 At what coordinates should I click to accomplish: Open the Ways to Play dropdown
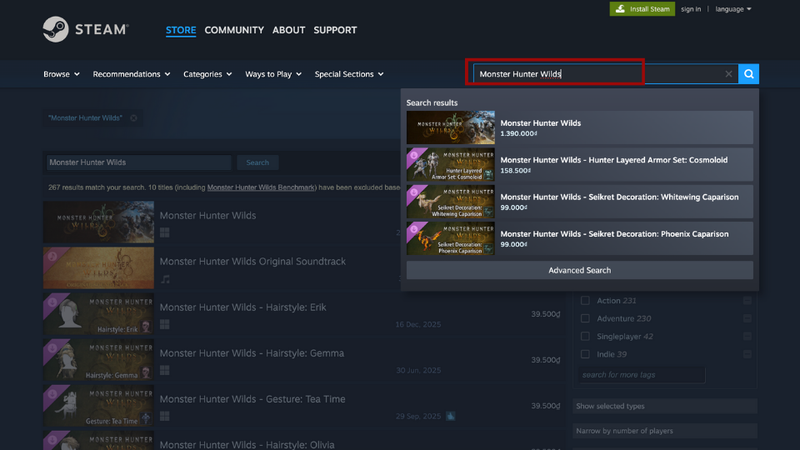click(x=273, y=74)
